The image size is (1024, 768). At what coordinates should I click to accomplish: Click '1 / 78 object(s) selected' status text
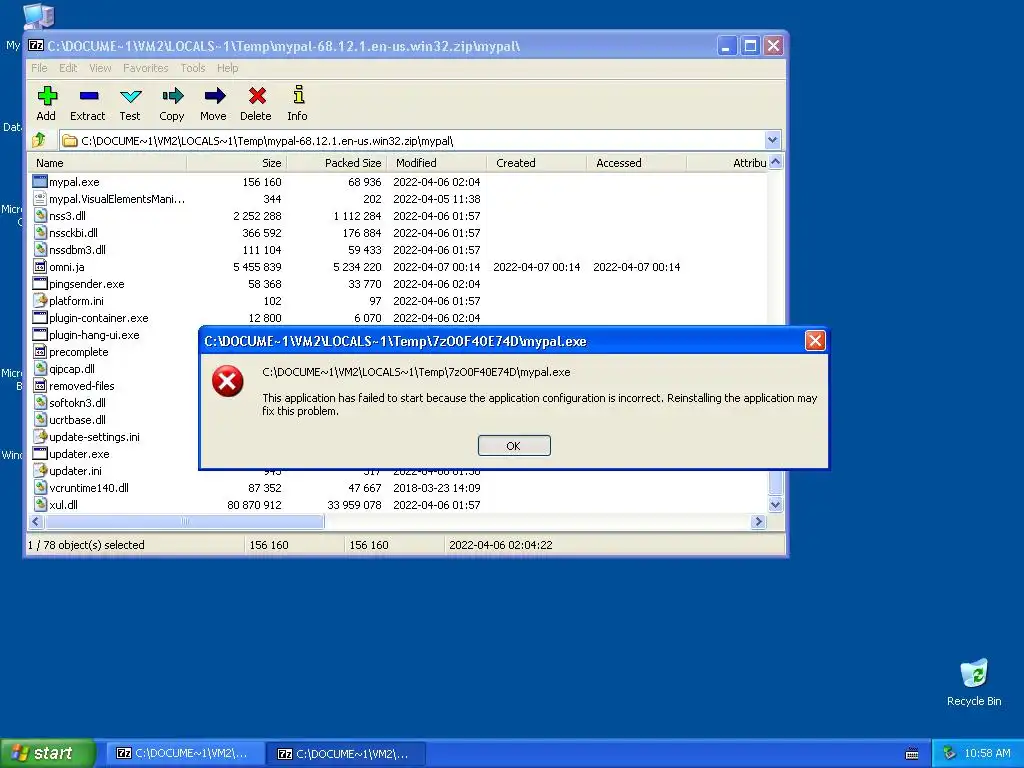pos(86,545)
